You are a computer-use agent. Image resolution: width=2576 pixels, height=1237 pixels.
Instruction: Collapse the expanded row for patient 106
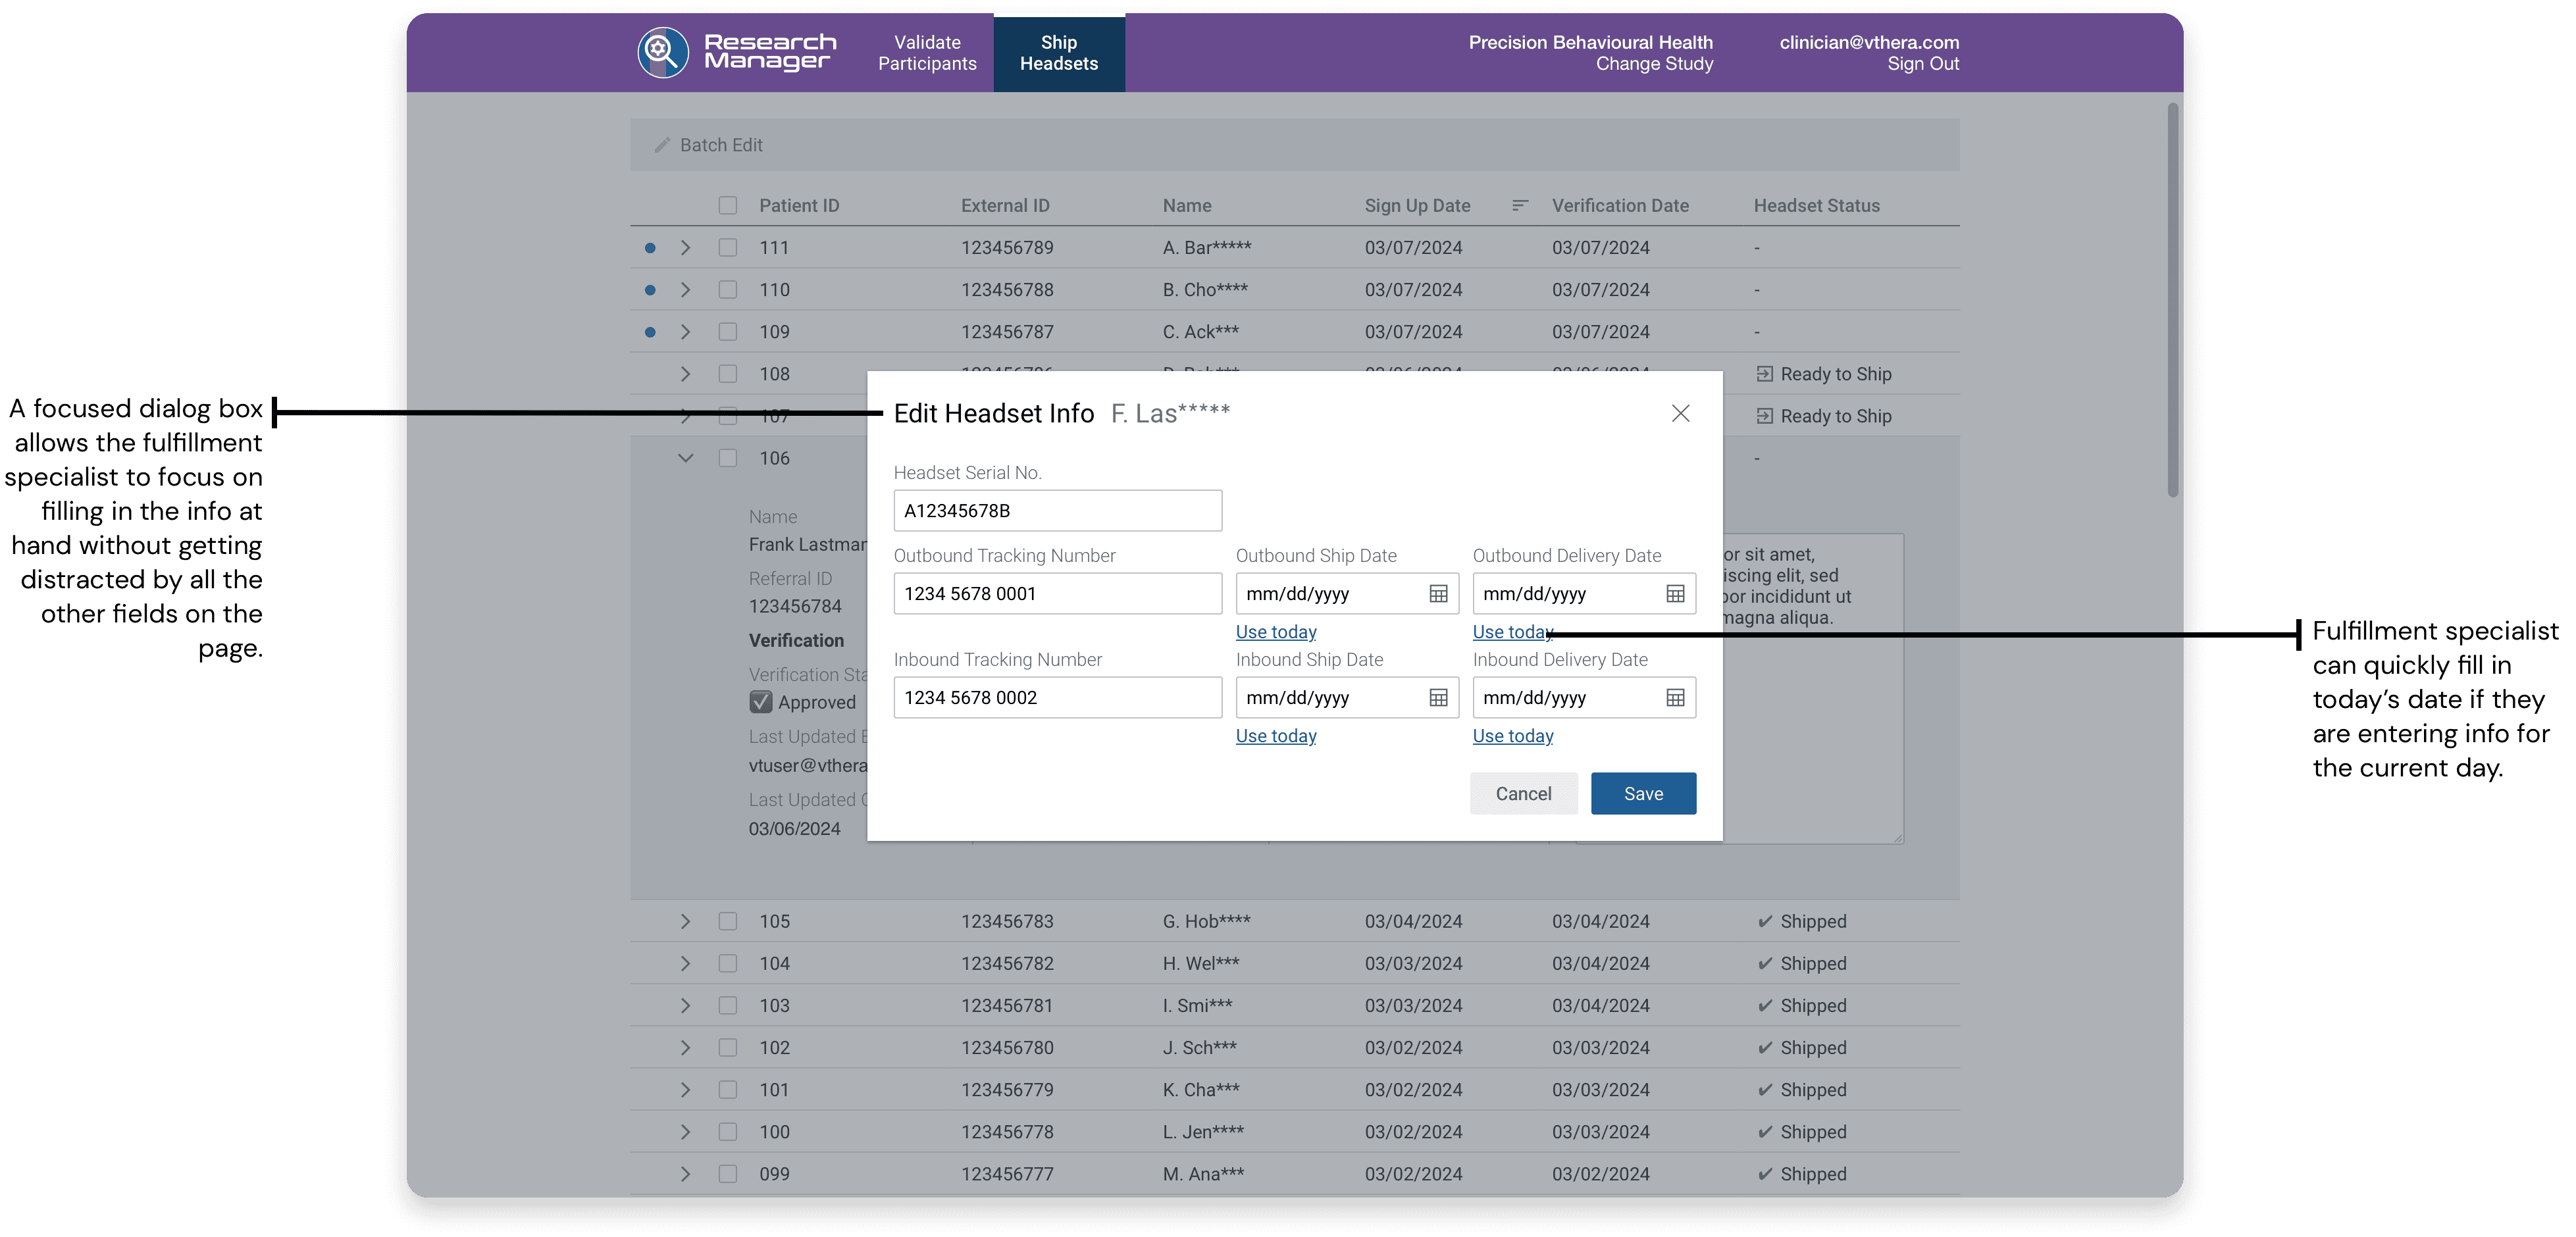[x=685, y=458]
